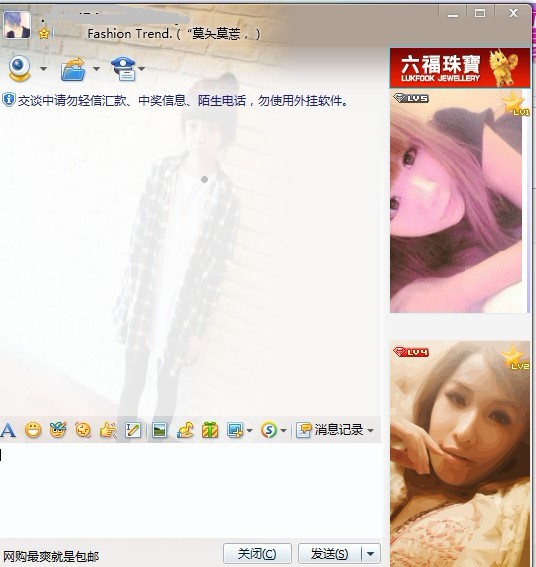Open the handwriting input pencil icon
Screen dimensions: 536x567
[x=133, y=430]
